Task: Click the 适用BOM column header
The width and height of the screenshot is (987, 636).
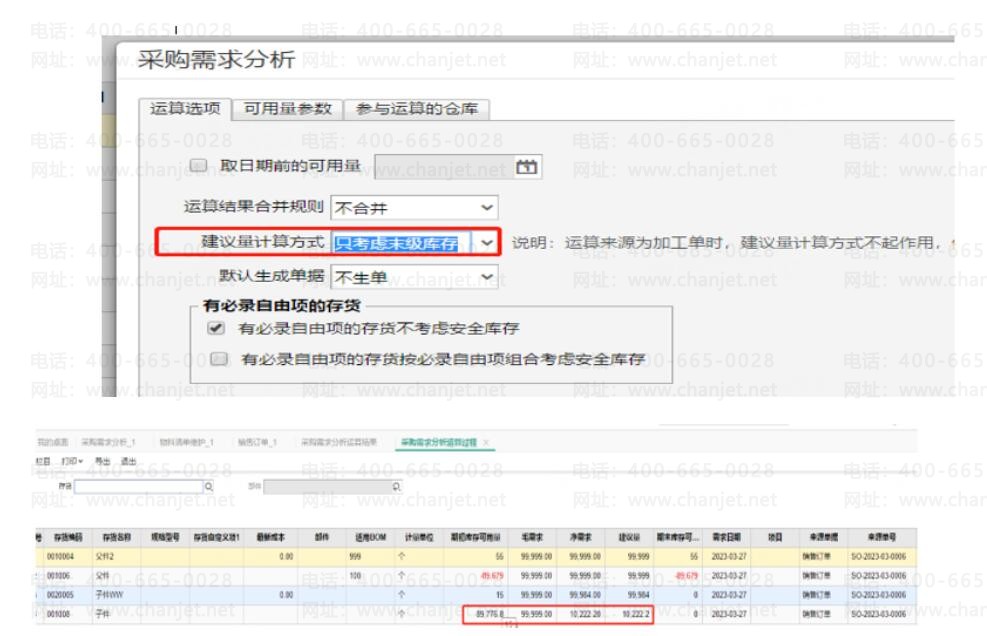Action: pyautogui.click(x=370, y=537)
